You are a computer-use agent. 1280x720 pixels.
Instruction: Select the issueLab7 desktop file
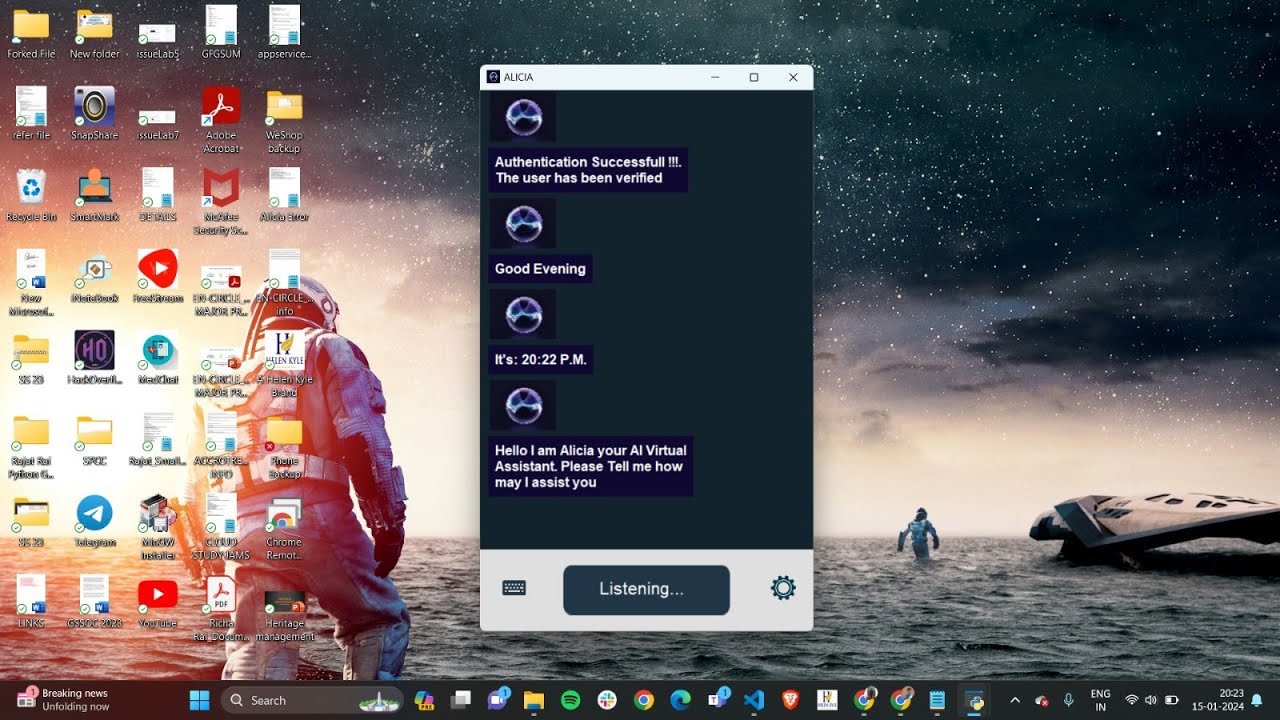[x=157, y=122]
